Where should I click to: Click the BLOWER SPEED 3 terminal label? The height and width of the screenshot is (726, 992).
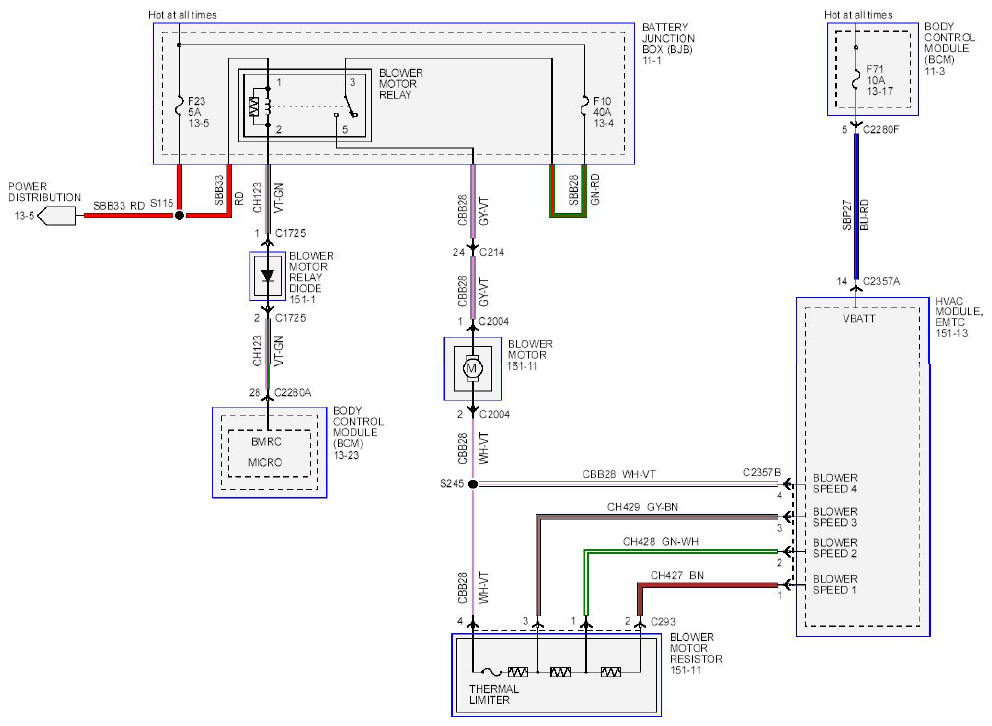(x=835, y=517)
